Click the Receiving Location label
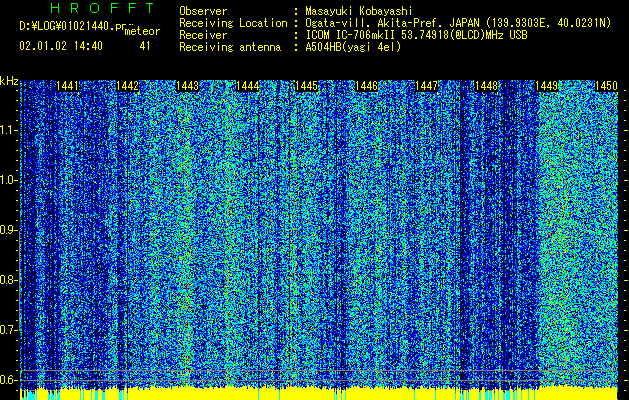 coord(233,23)
